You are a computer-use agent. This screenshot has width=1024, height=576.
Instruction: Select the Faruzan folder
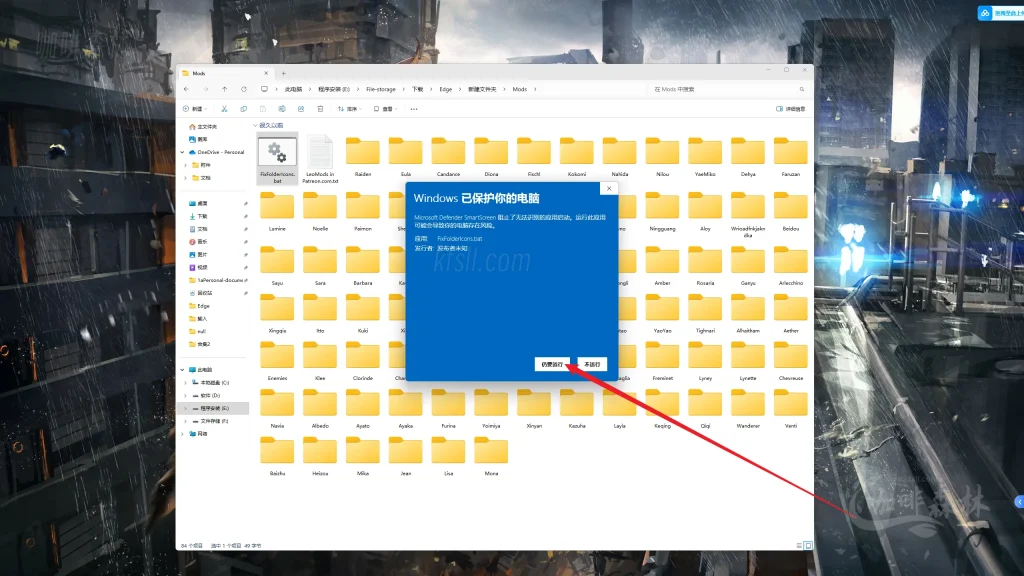click(790, 156)
